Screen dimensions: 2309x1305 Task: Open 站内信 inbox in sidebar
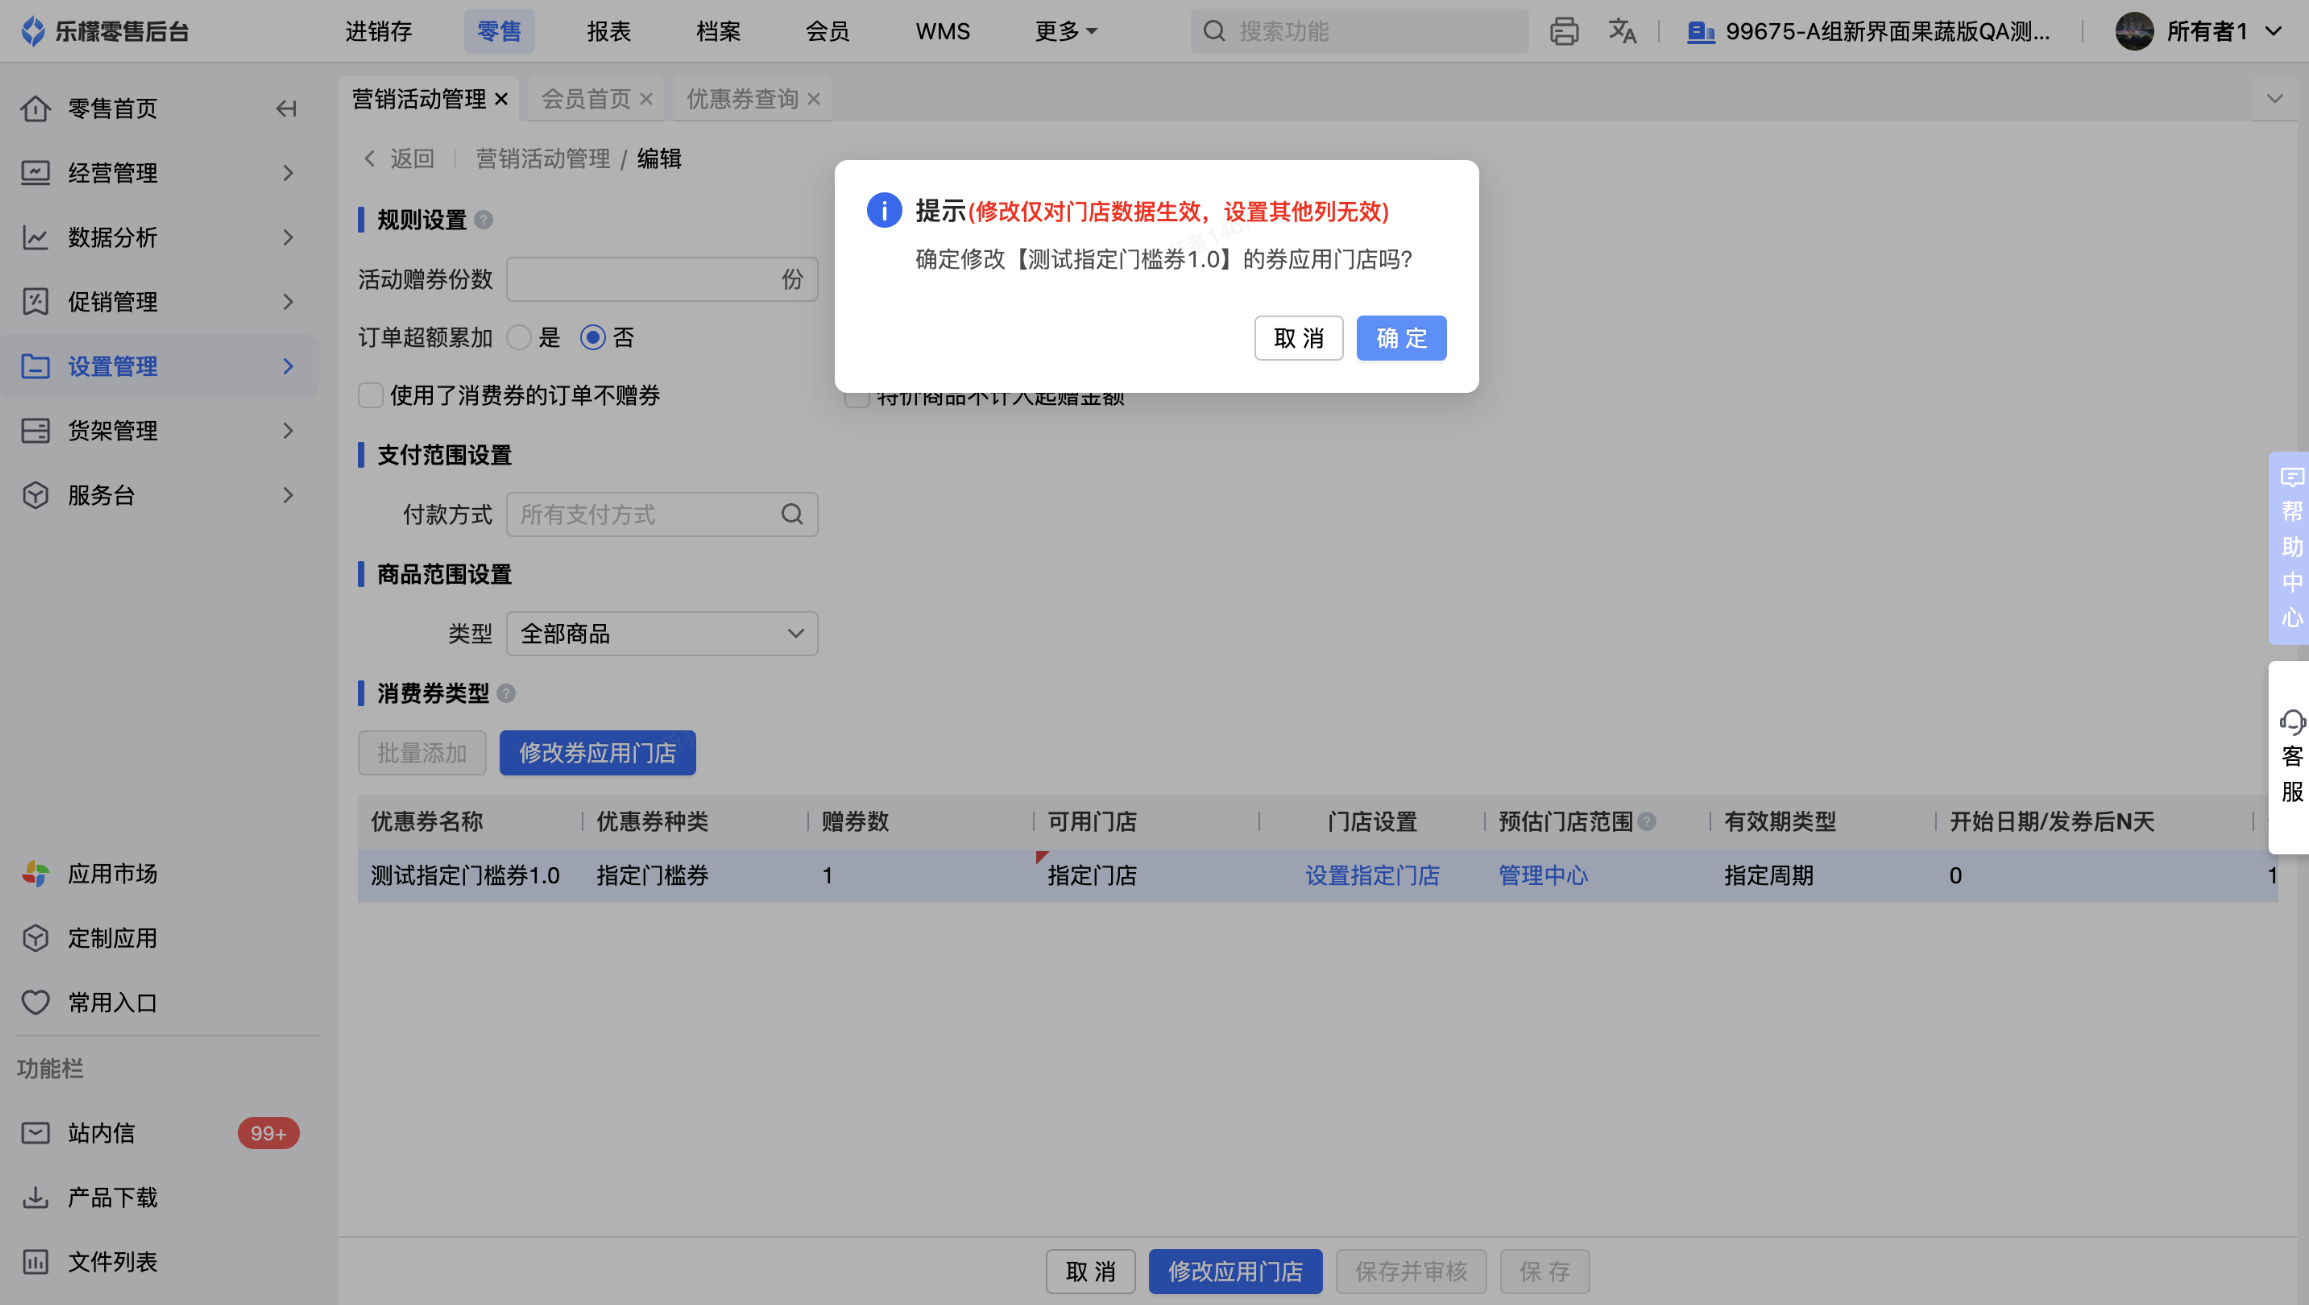pos(101,1133)
